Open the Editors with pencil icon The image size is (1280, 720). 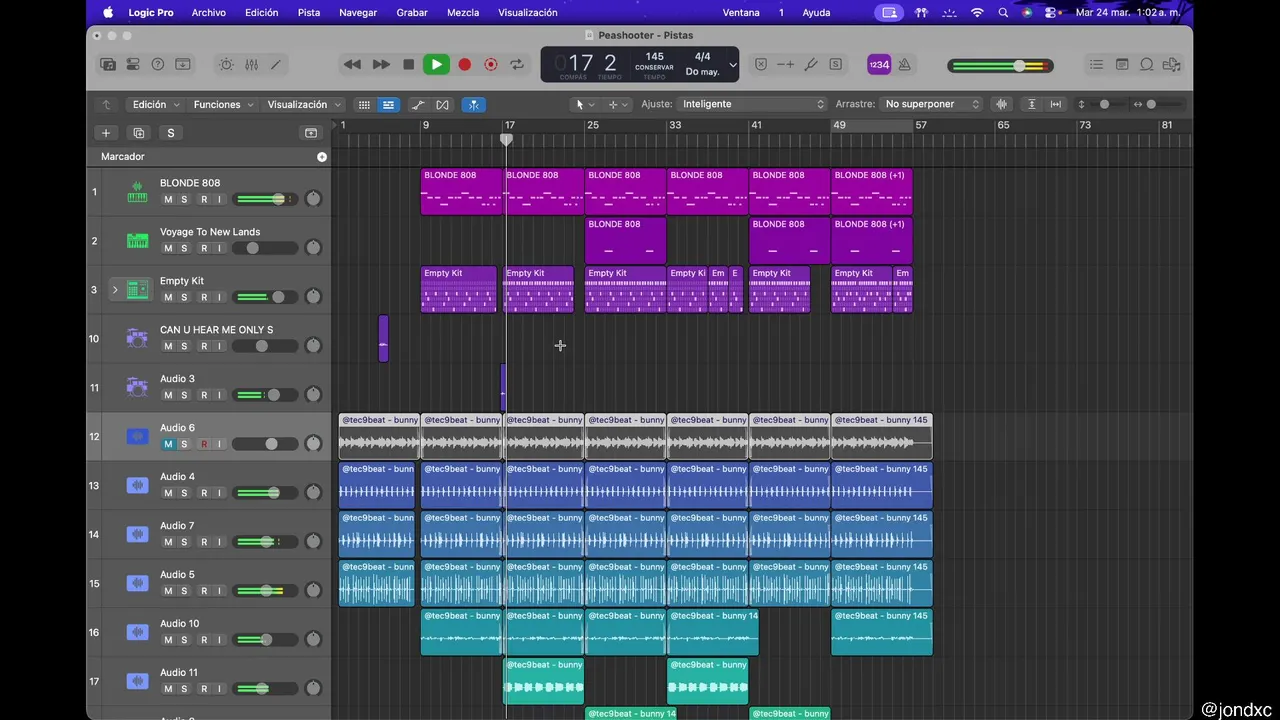click(276, 64)
